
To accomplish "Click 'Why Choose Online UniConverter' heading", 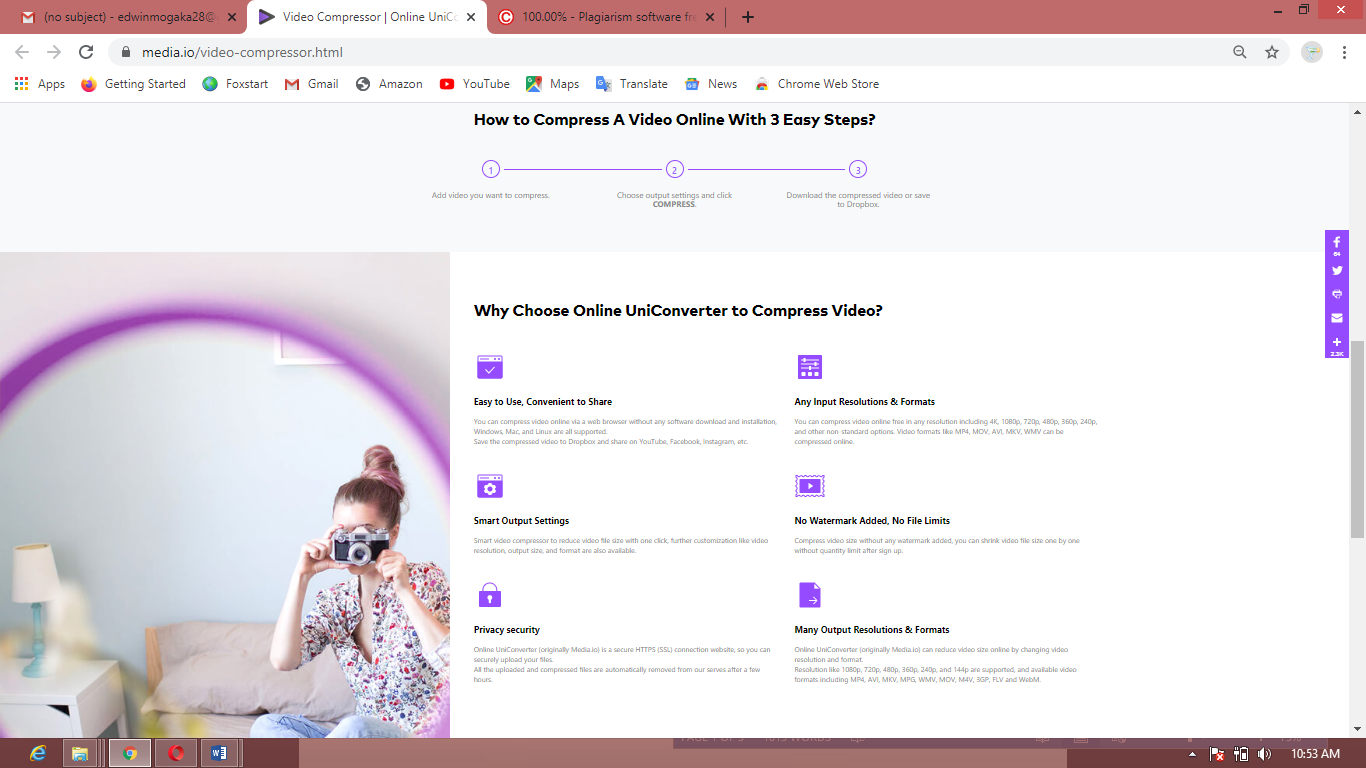I will pyautogui.click(x=678, y=311).
